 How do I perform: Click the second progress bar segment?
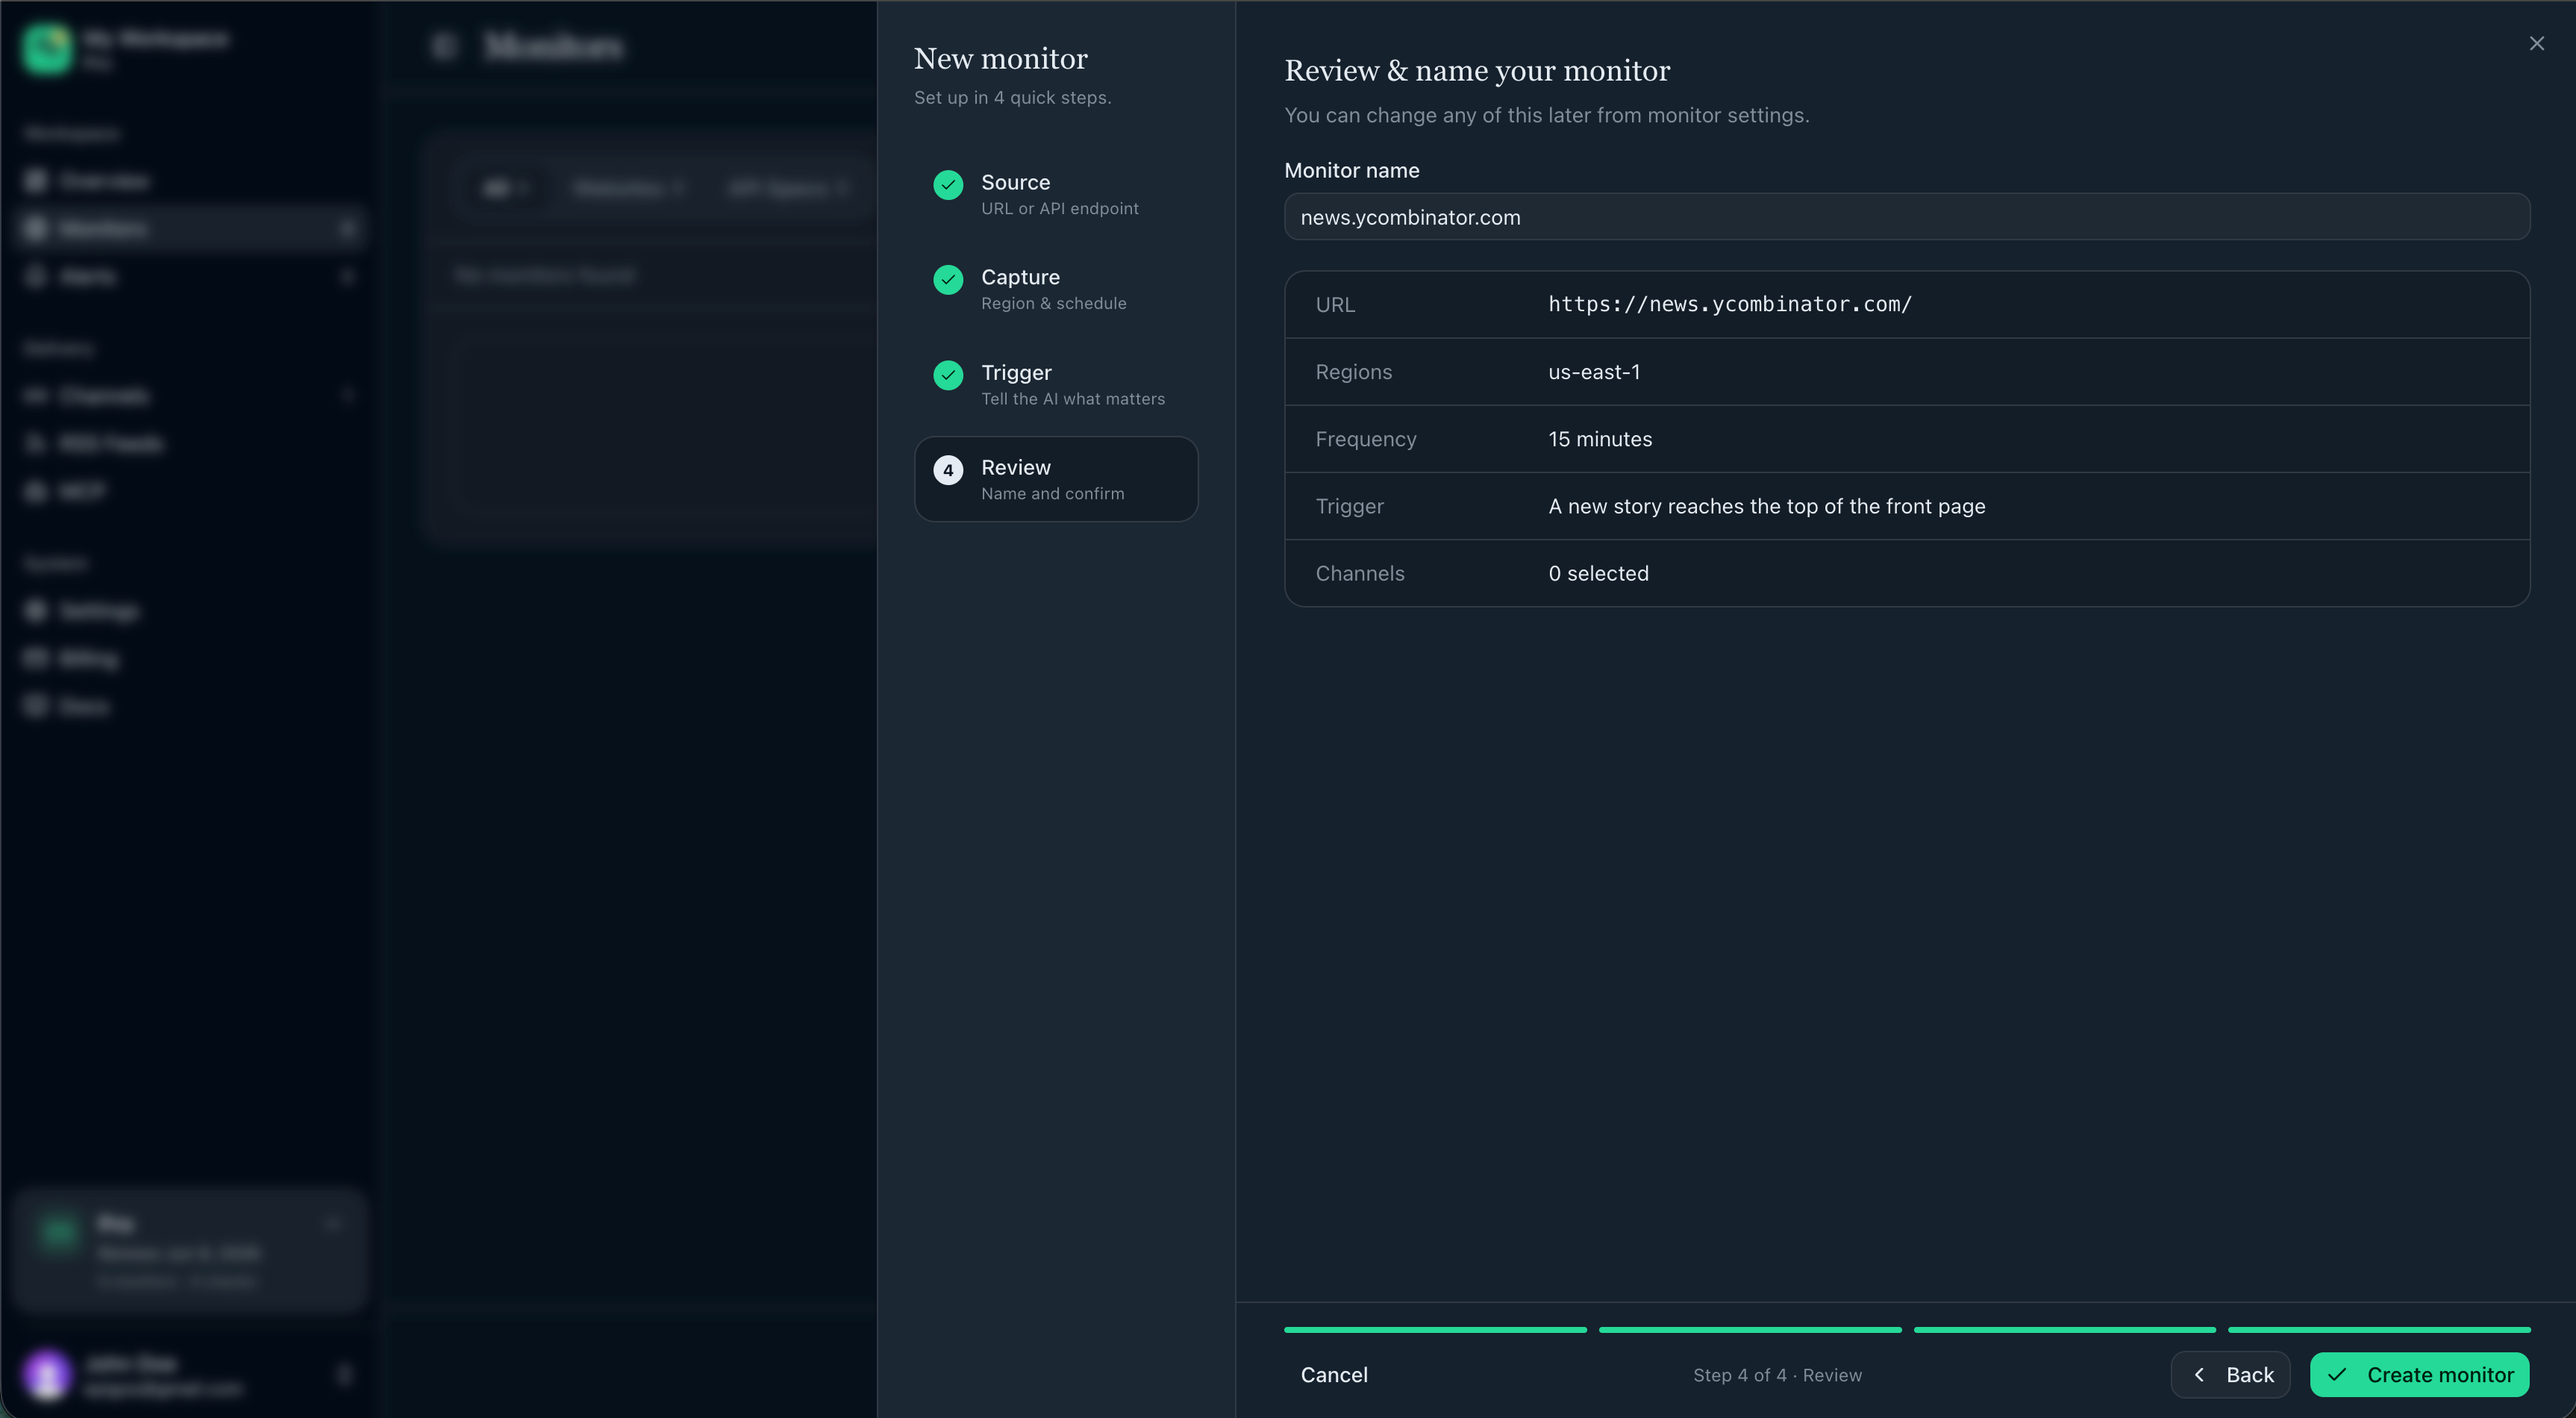pos(1750,1329)
